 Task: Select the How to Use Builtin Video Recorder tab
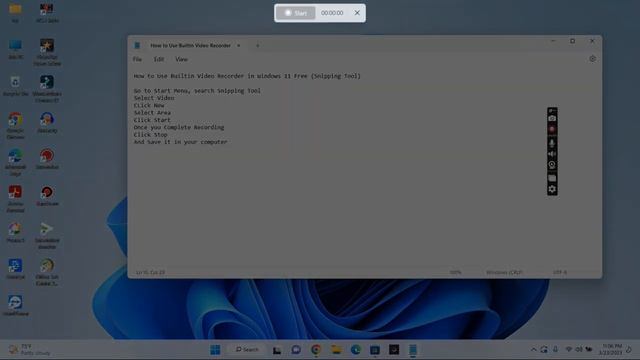pyautogui.click(x=190, y=45)
